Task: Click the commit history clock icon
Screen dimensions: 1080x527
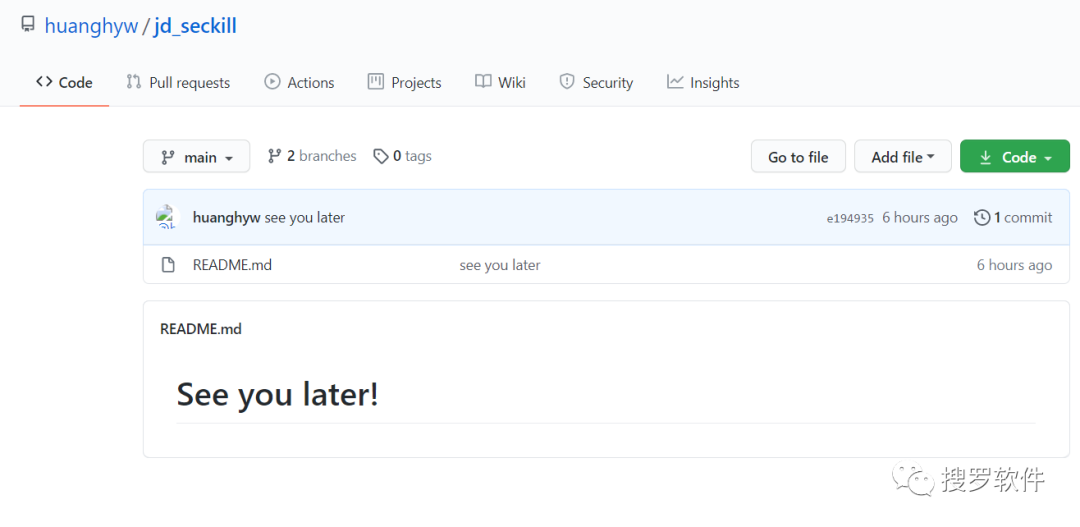Action: 982,218
